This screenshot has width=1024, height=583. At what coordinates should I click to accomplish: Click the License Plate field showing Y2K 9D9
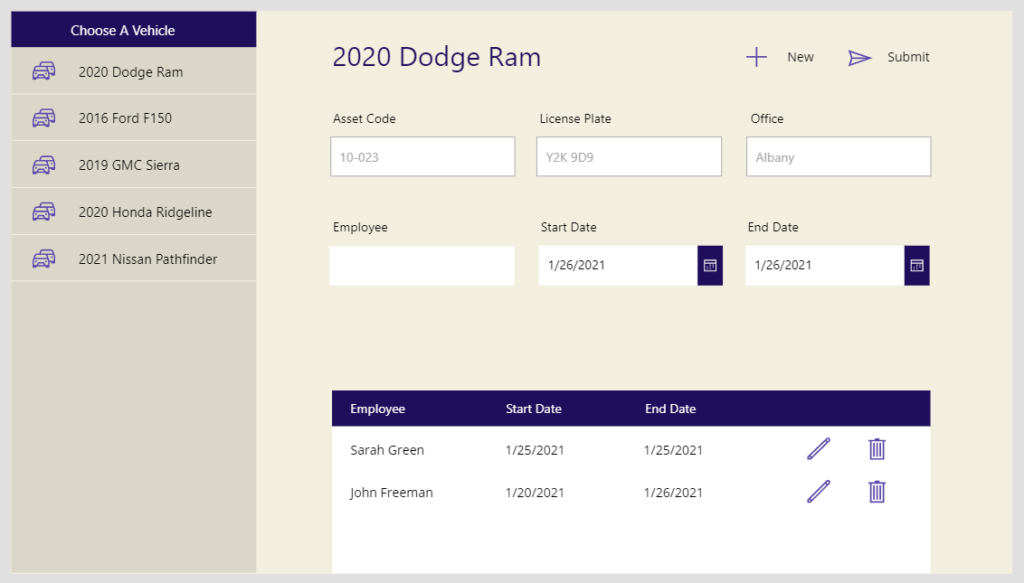pyautogui.click(x=628, y=156)
